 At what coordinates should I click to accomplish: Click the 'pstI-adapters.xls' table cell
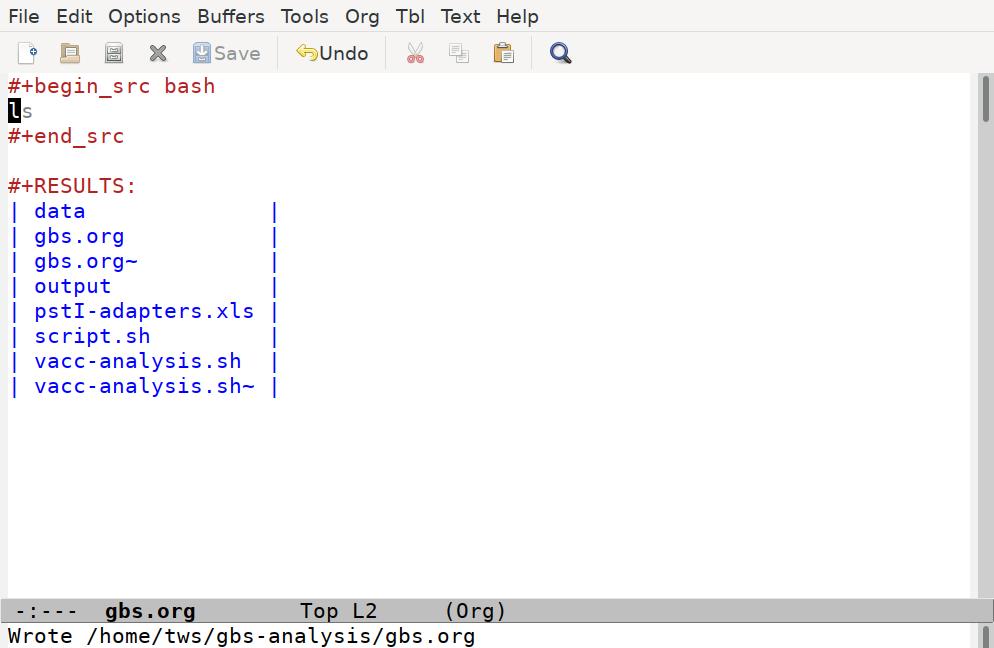[x=144, y=311]
